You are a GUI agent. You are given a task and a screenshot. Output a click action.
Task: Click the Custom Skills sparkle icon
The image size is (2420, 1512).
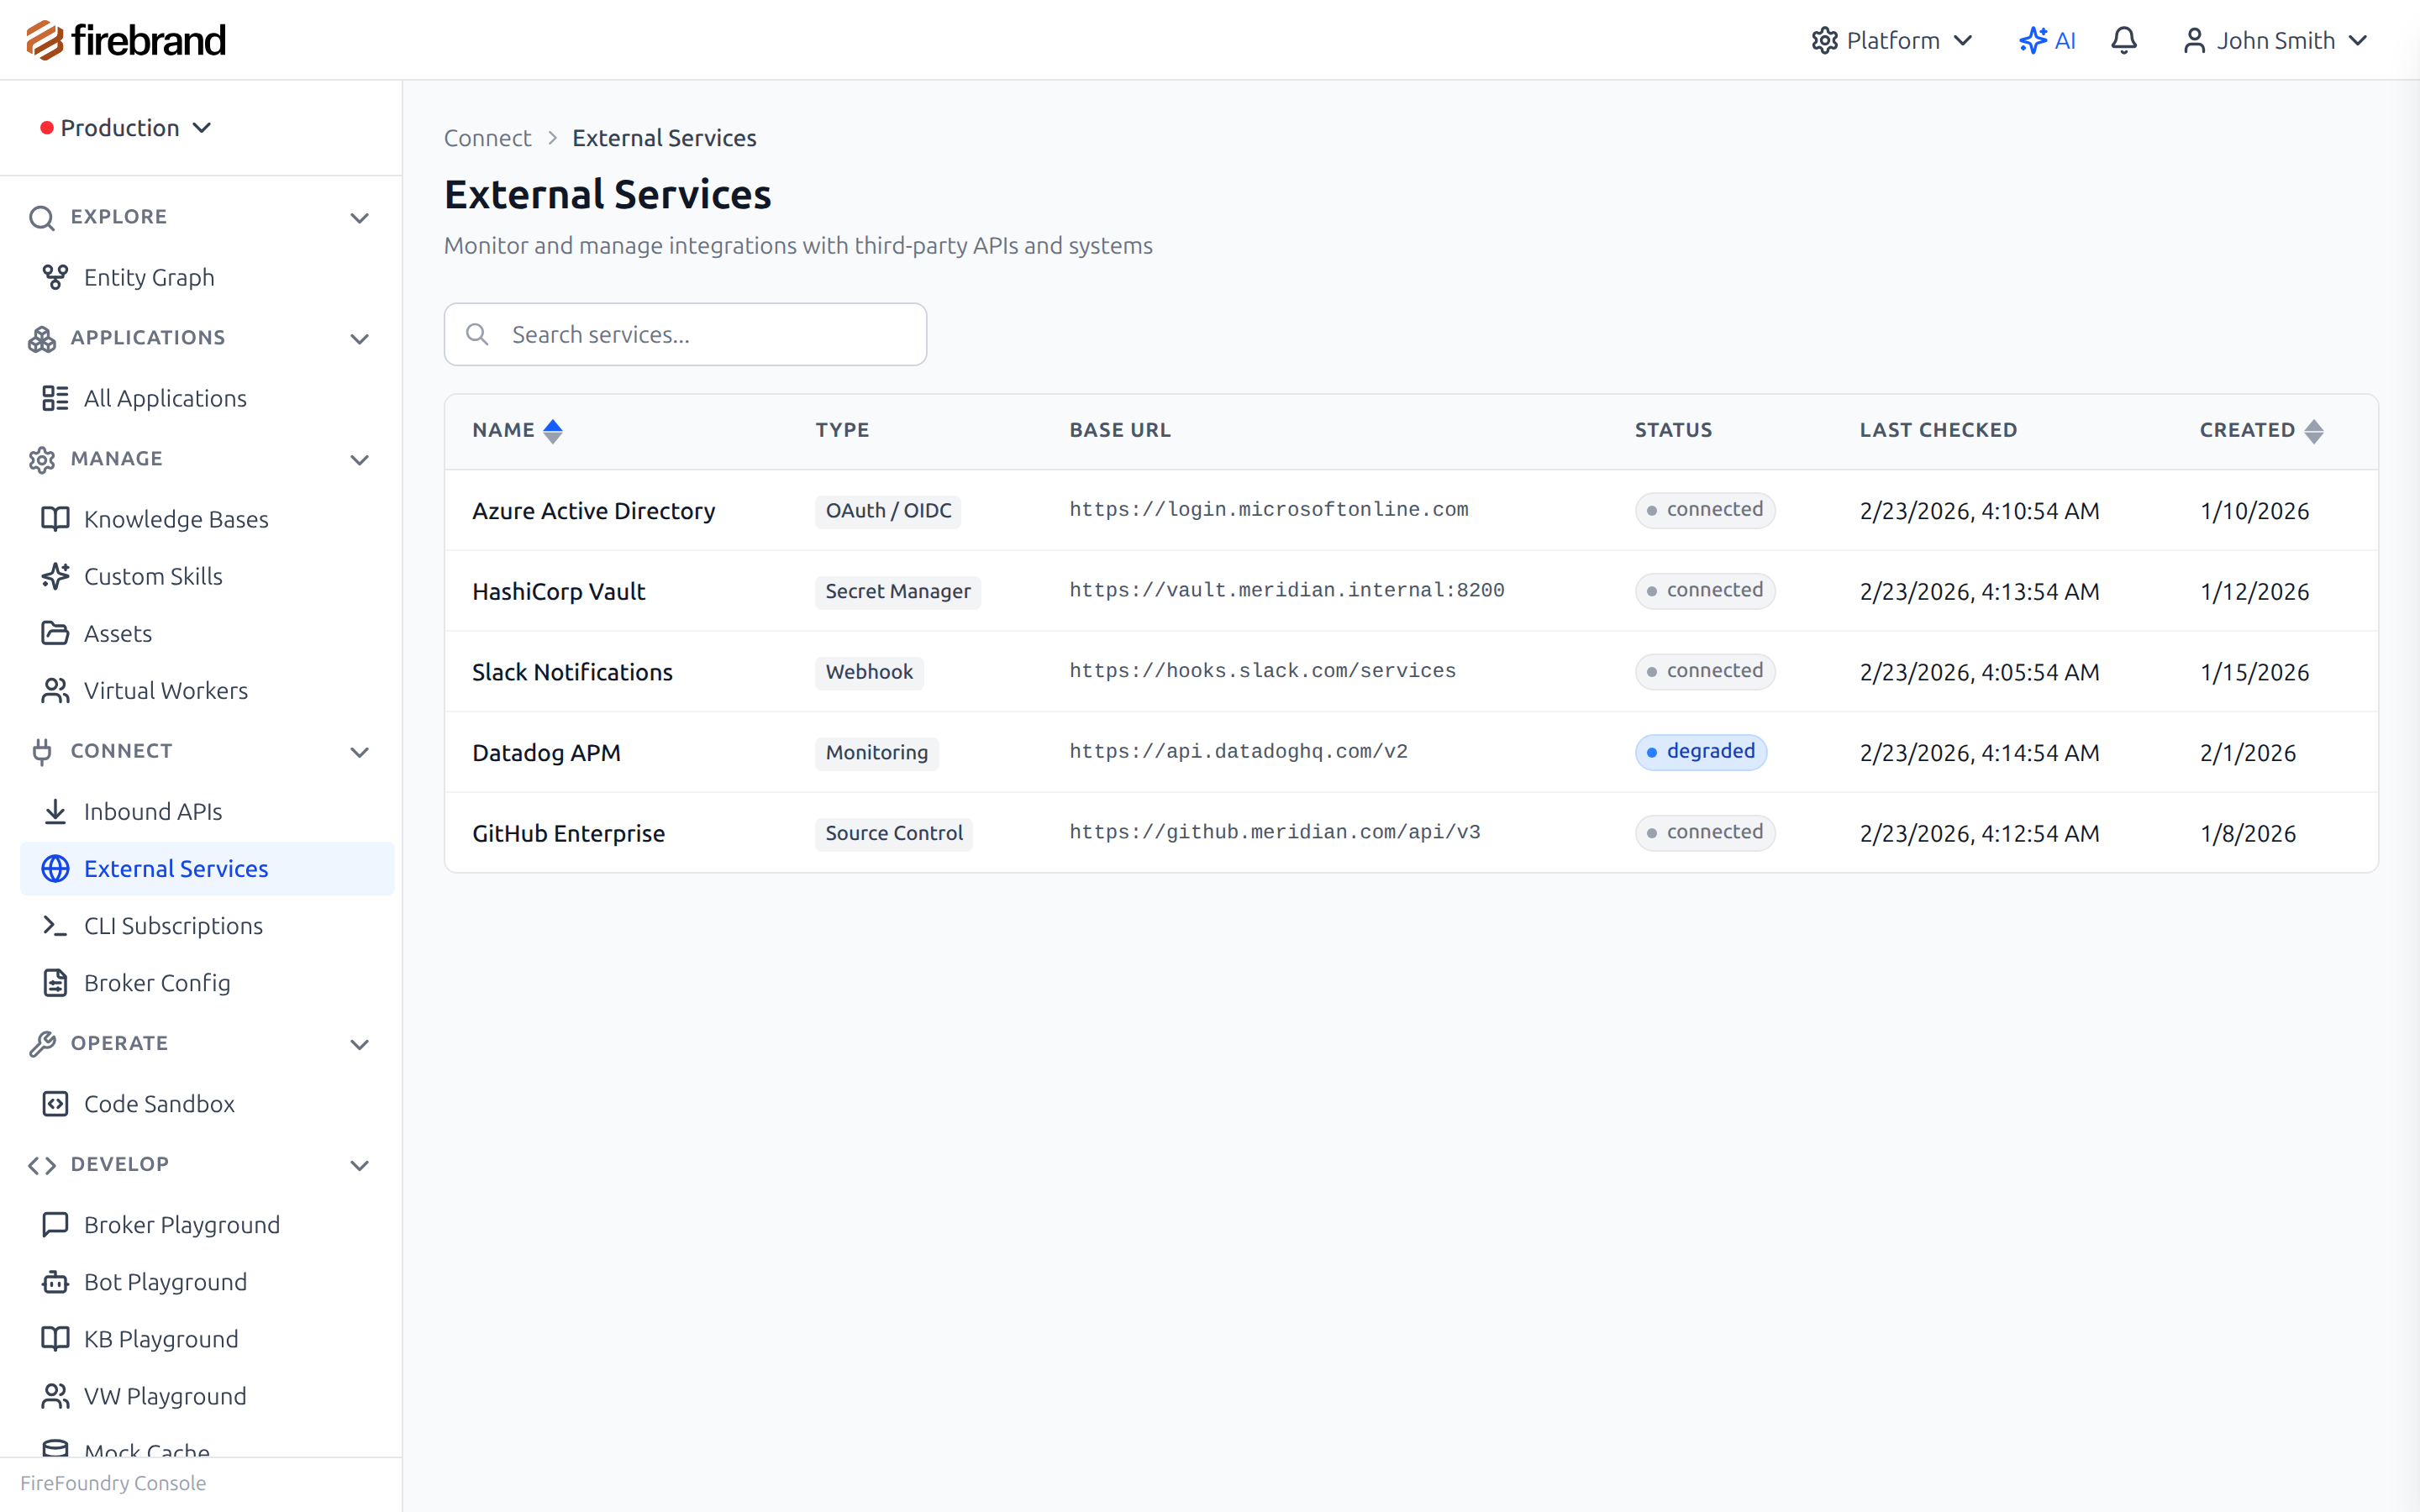[x=55, y=576]
